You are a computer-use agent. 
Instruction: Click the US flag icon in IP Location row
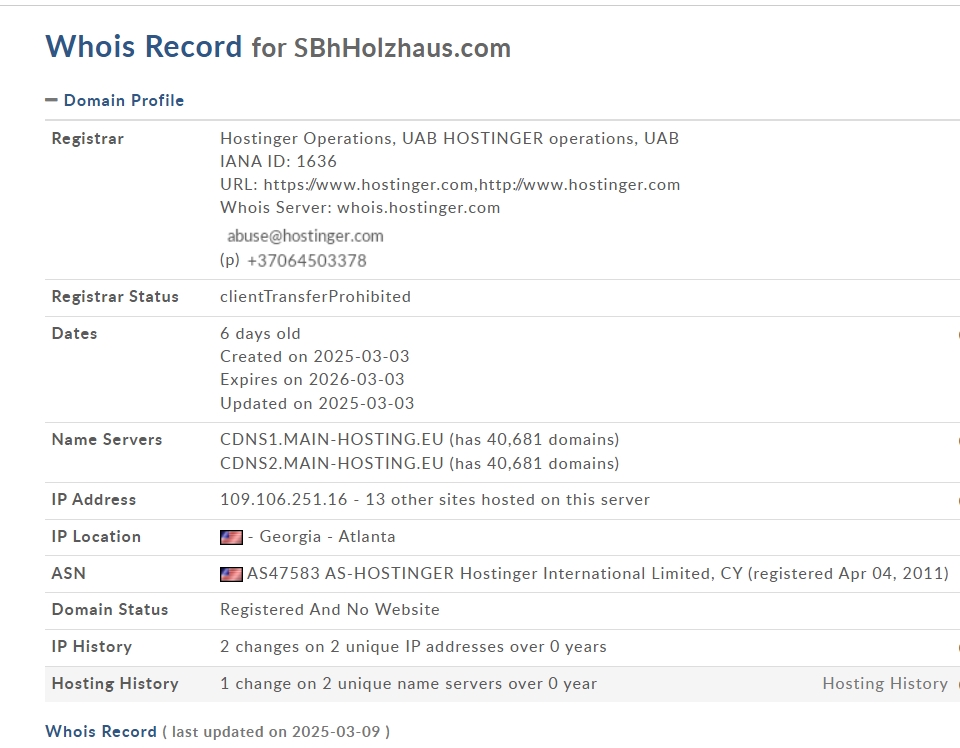231,537
